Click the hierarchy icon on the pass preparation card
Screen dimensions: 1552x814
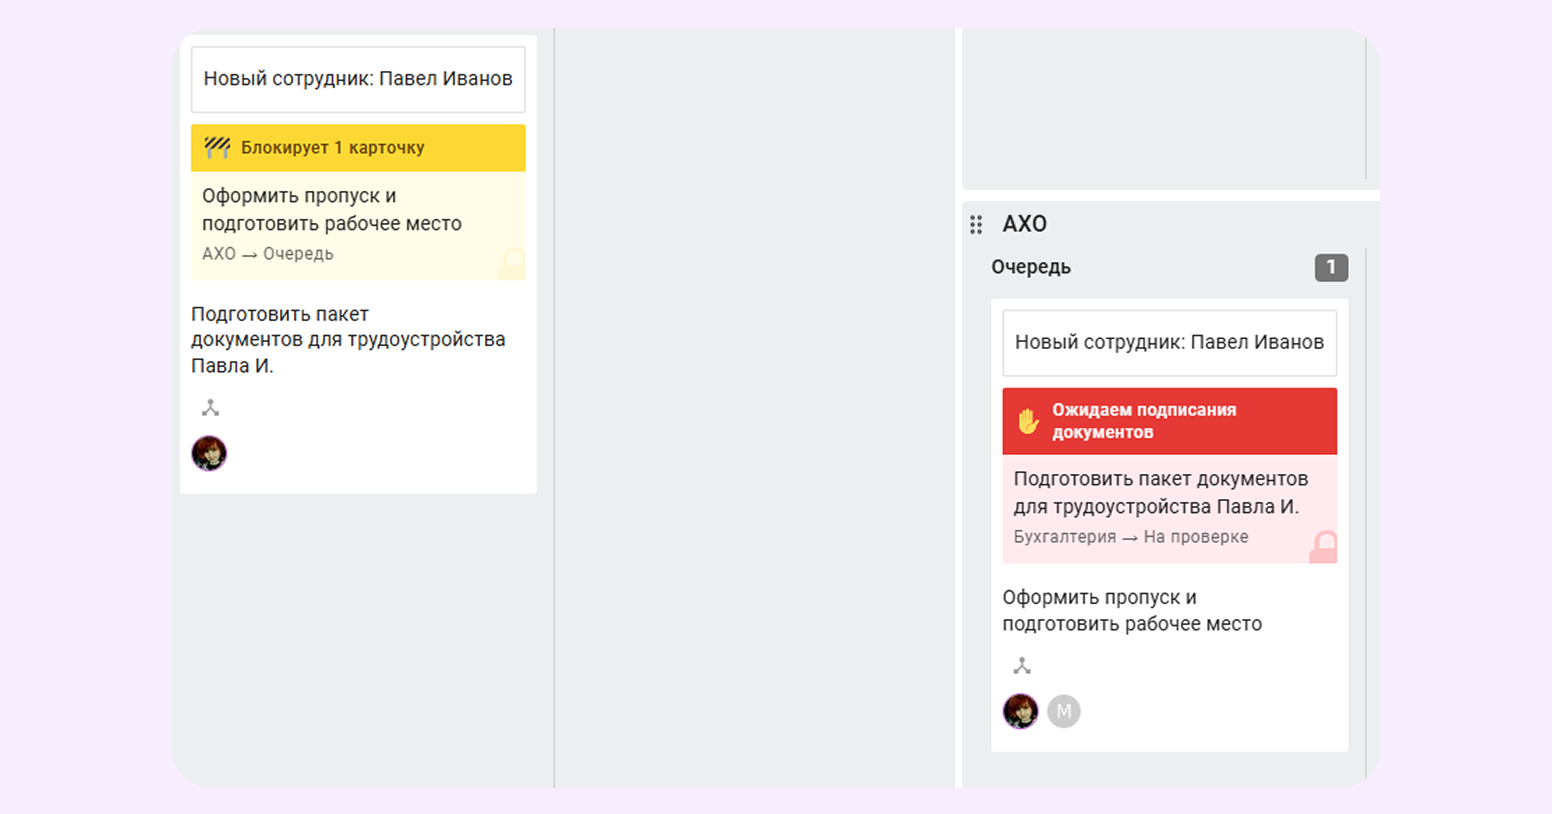[x=1021, y=666]
